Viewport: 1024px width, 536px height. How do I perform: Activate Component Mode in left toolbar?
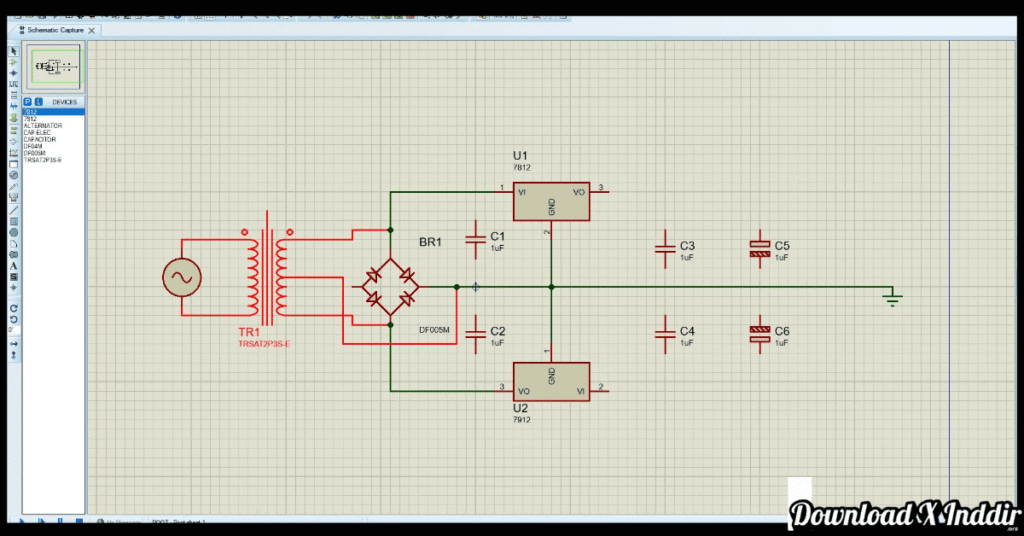[x=14, y=62]
